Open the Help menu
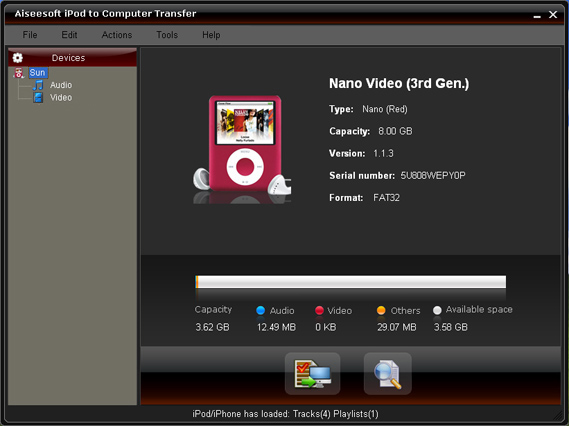 click(x=211, y=35)
